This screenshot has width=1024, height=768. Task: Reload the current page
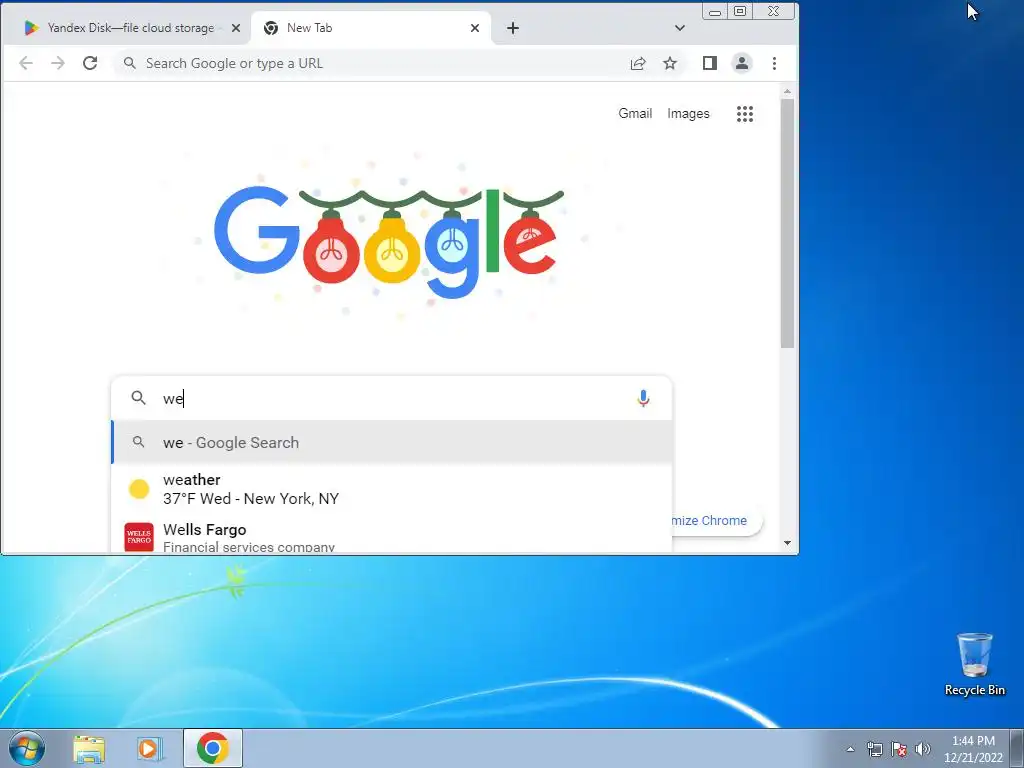tap(90, 63)
